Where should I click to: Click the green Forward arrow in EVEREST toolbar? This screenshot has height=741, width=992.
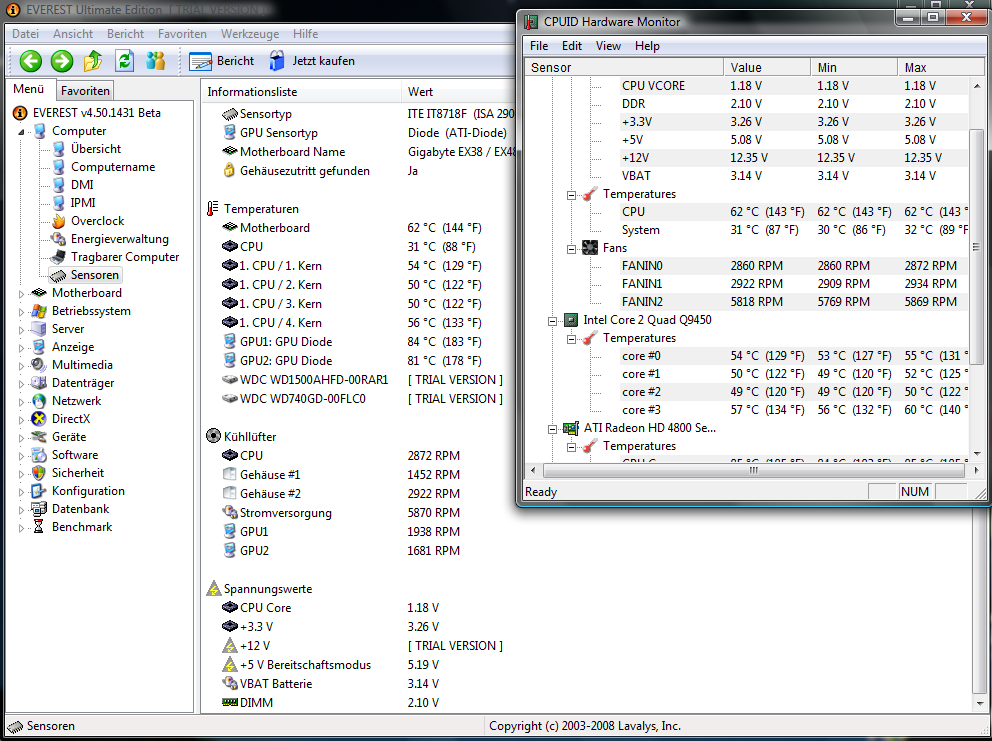(61, 61)
